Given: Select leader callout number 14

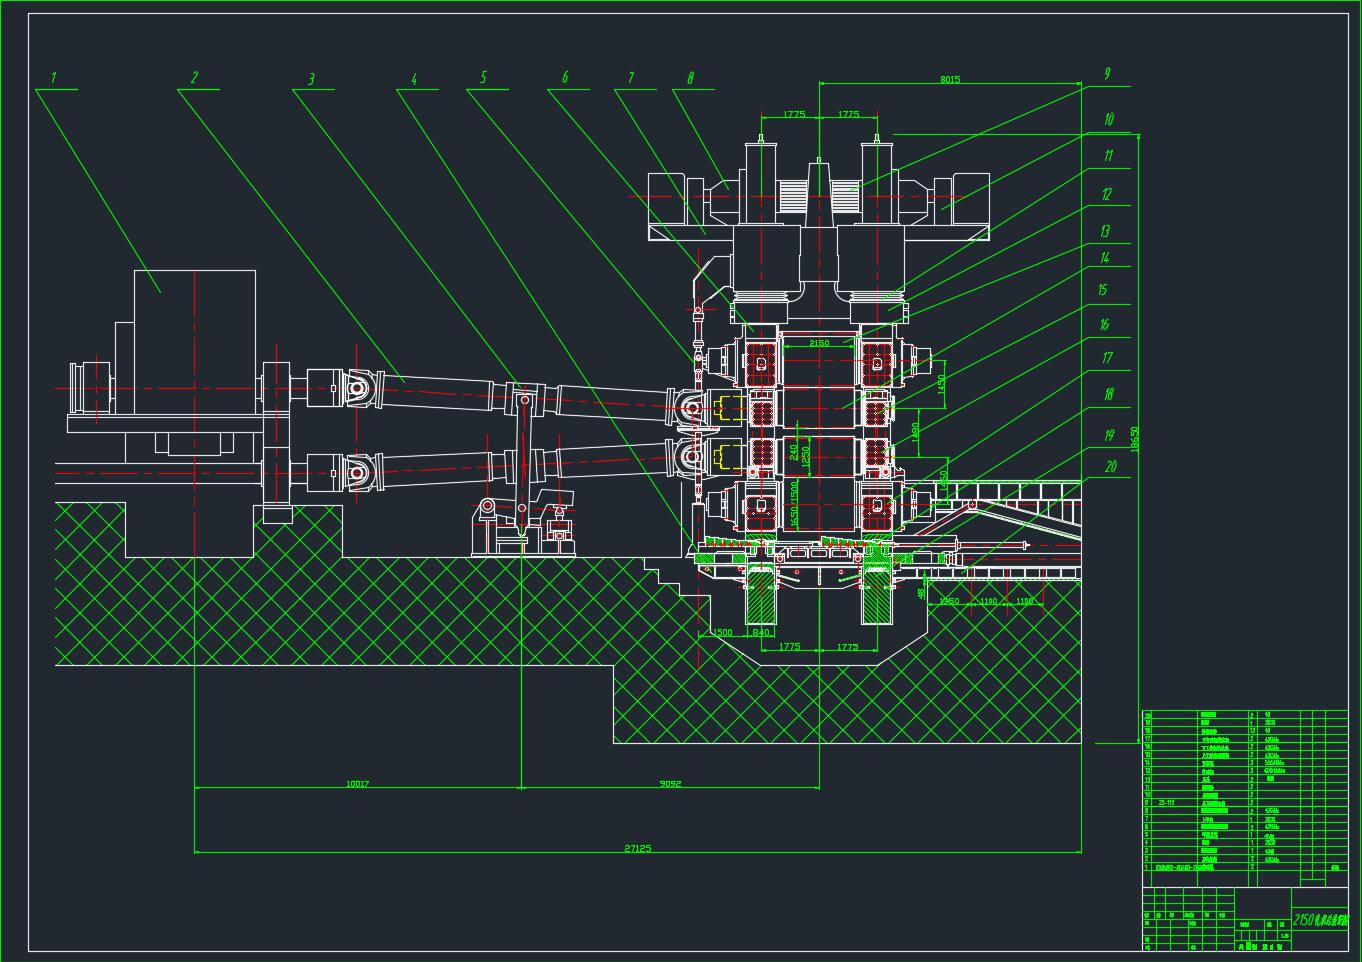Looking at the screenshot, I should (1105, 258).
